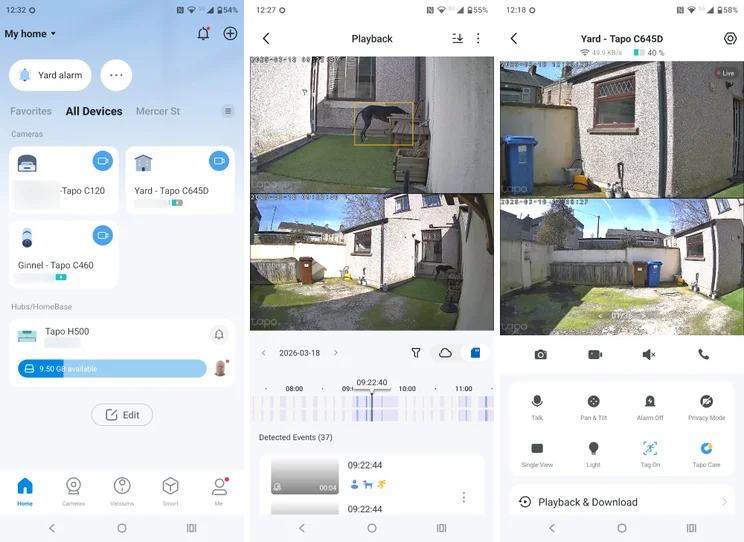Viewport: 744px width, 542px height.
Task: Tap the pet detection icon on event
Action: pos(368,485)
